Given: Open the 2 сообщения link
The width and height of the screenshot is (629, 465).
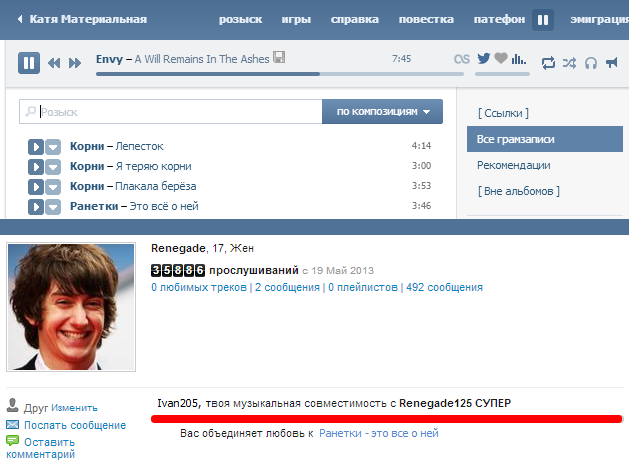Looking at the screenshot, I should [287, 287].
